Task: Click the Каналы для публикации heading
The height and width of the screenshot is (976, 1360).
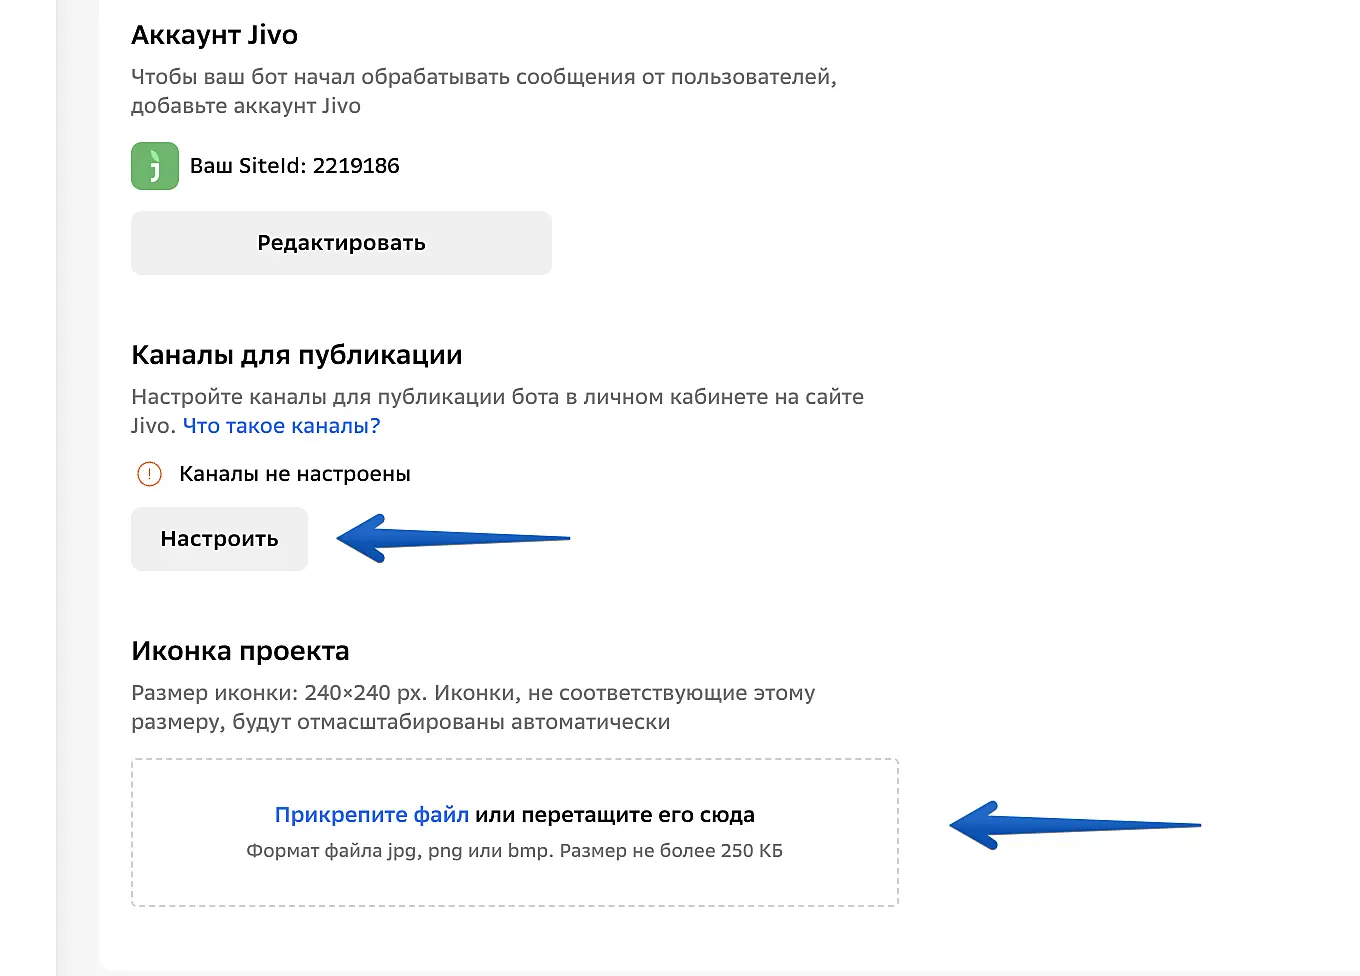Action: [297, 355]
